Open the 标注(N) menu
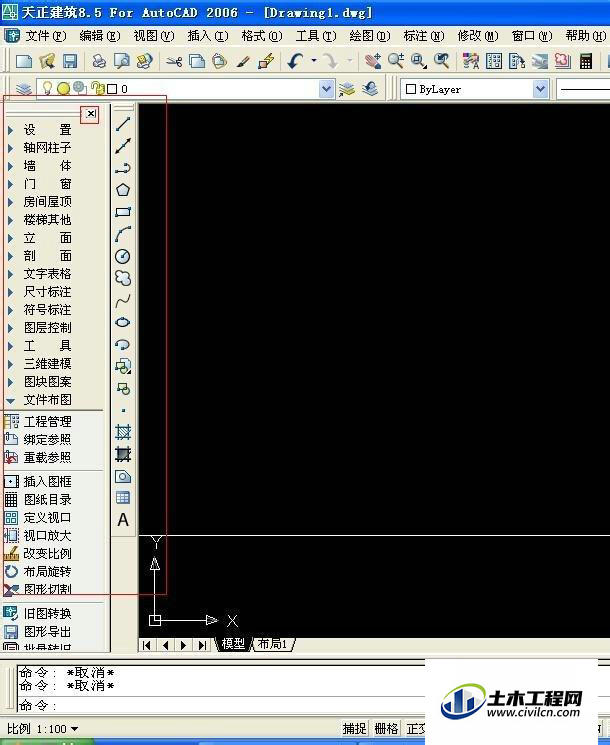Viewport: 610px width, 745px height. [424, 36]
